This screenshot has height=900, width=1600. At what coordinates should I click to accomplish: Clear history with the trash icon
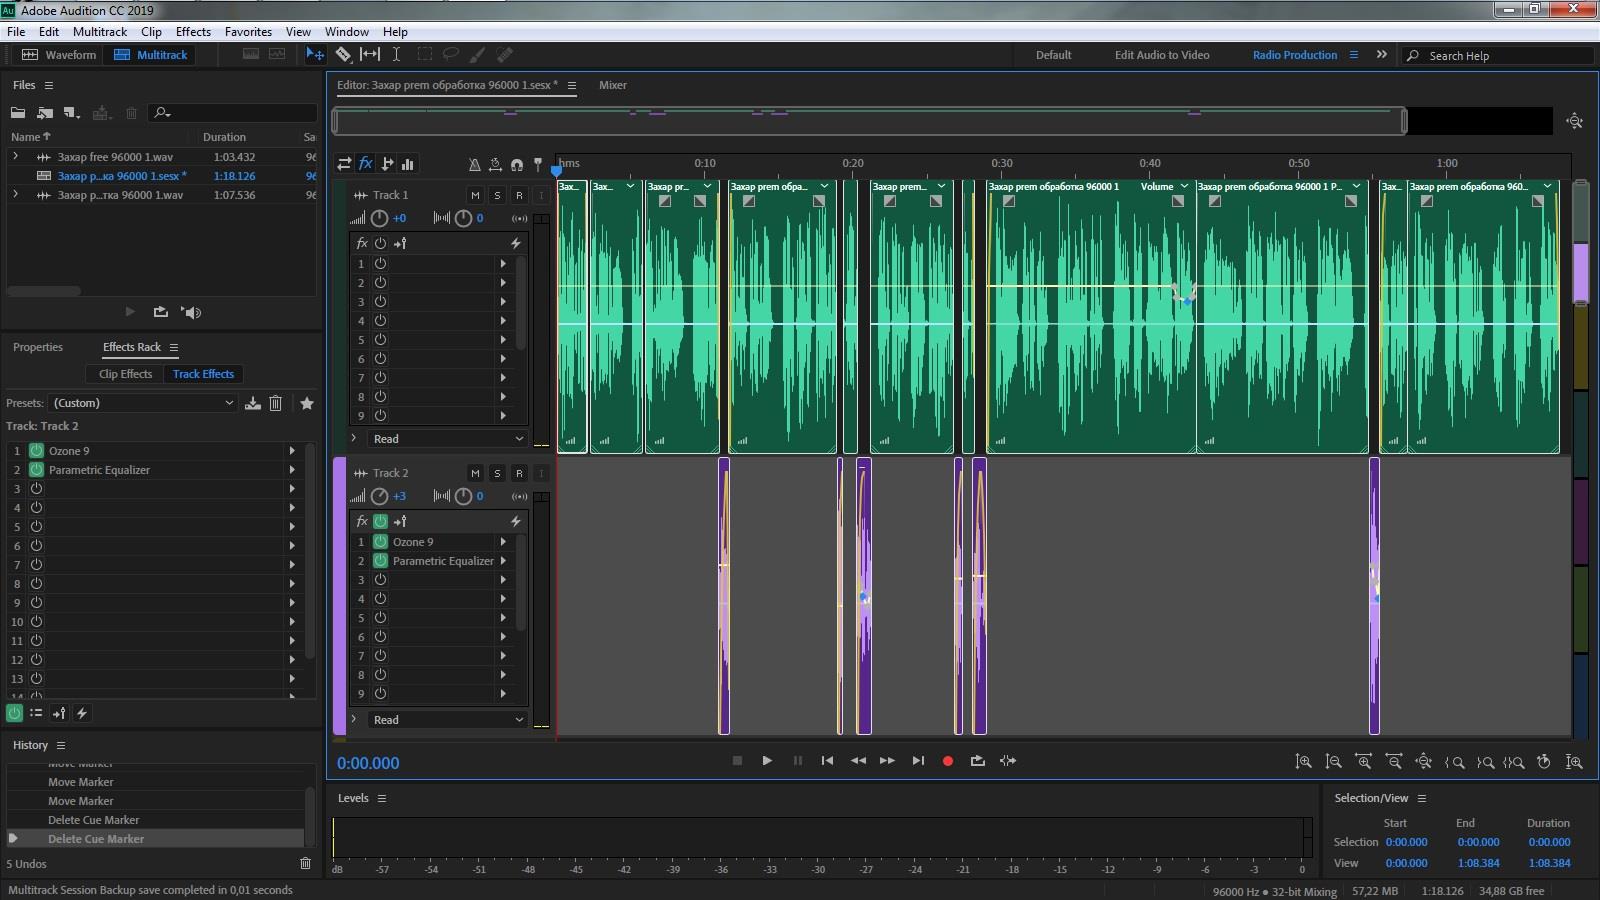coord(305,863)
